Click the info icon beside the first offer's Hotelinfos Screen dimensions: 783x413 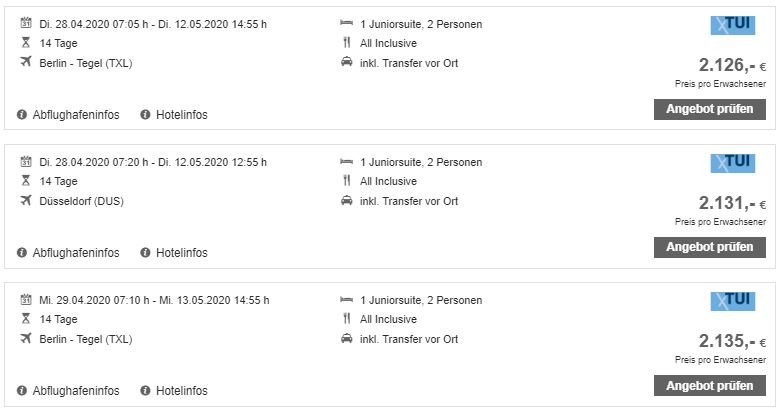point(145,115)
